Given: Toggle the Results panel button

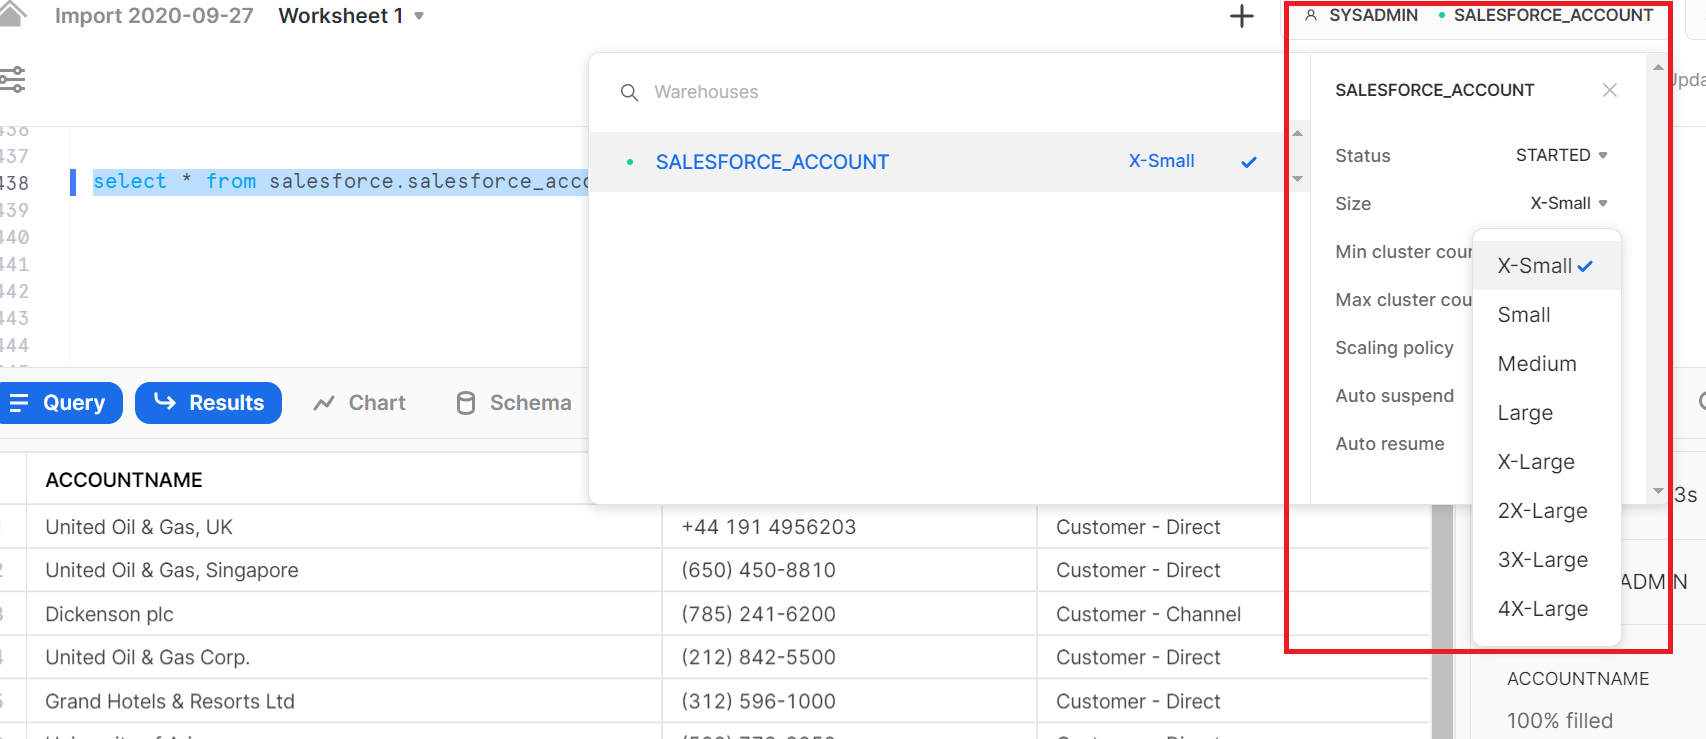Looking at the screenshot, I should tap(208, 403).
